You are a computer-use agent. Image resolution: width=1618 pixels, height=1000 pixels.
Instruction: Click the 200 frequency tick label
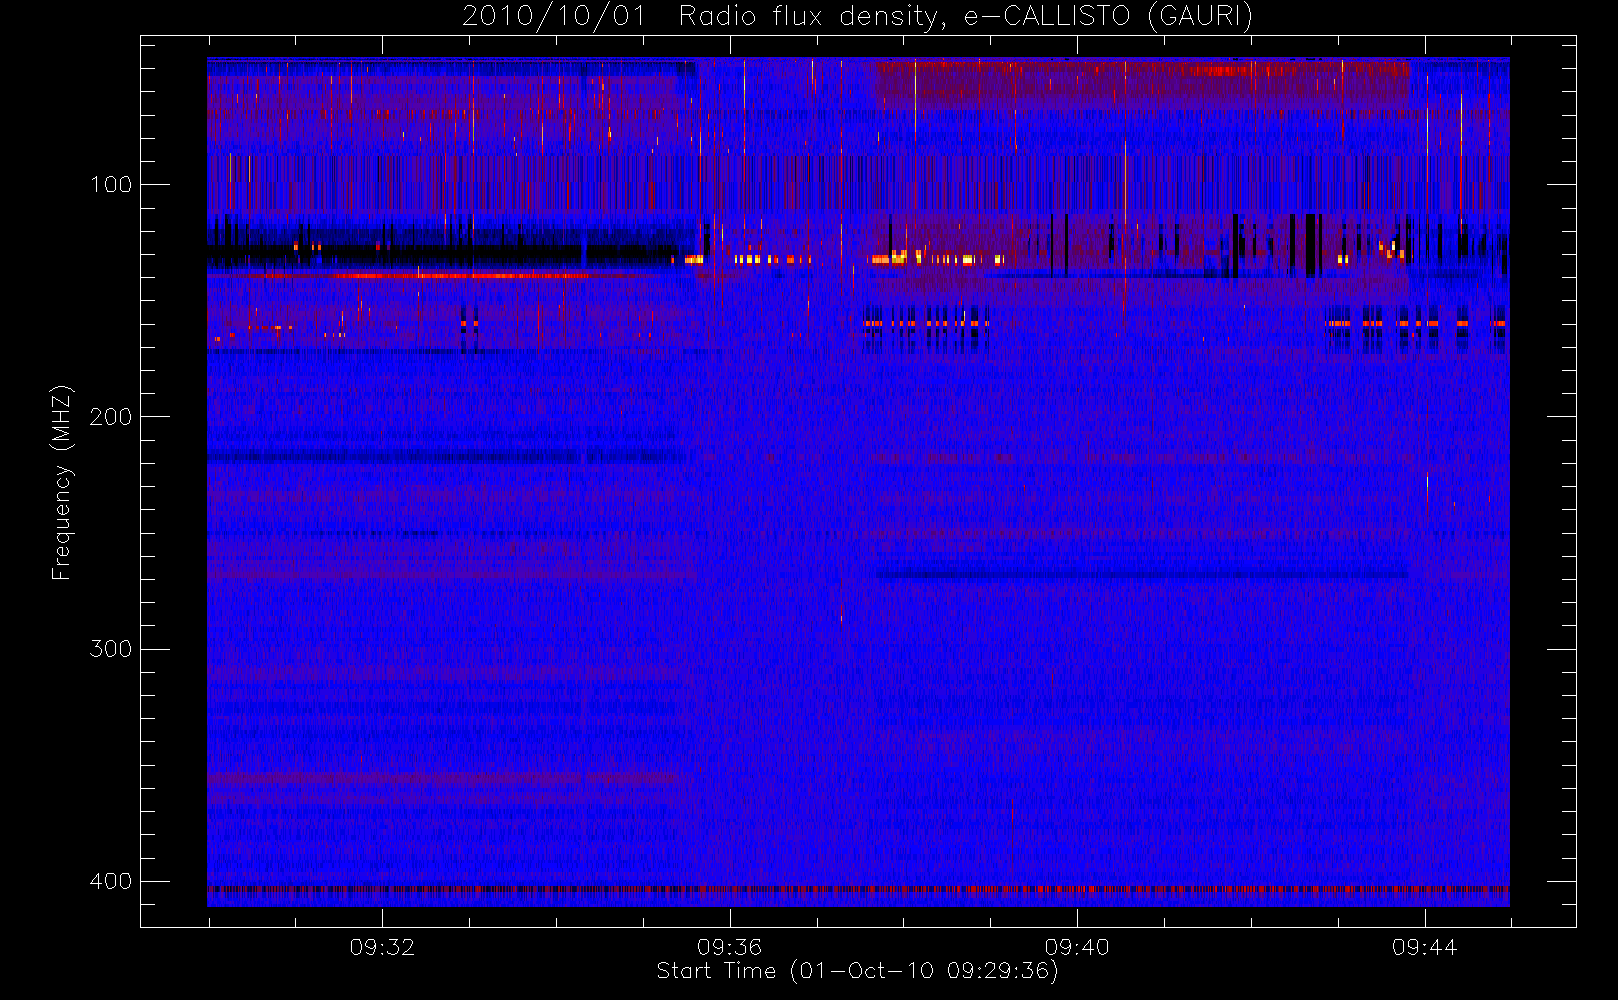coord(111,416)
